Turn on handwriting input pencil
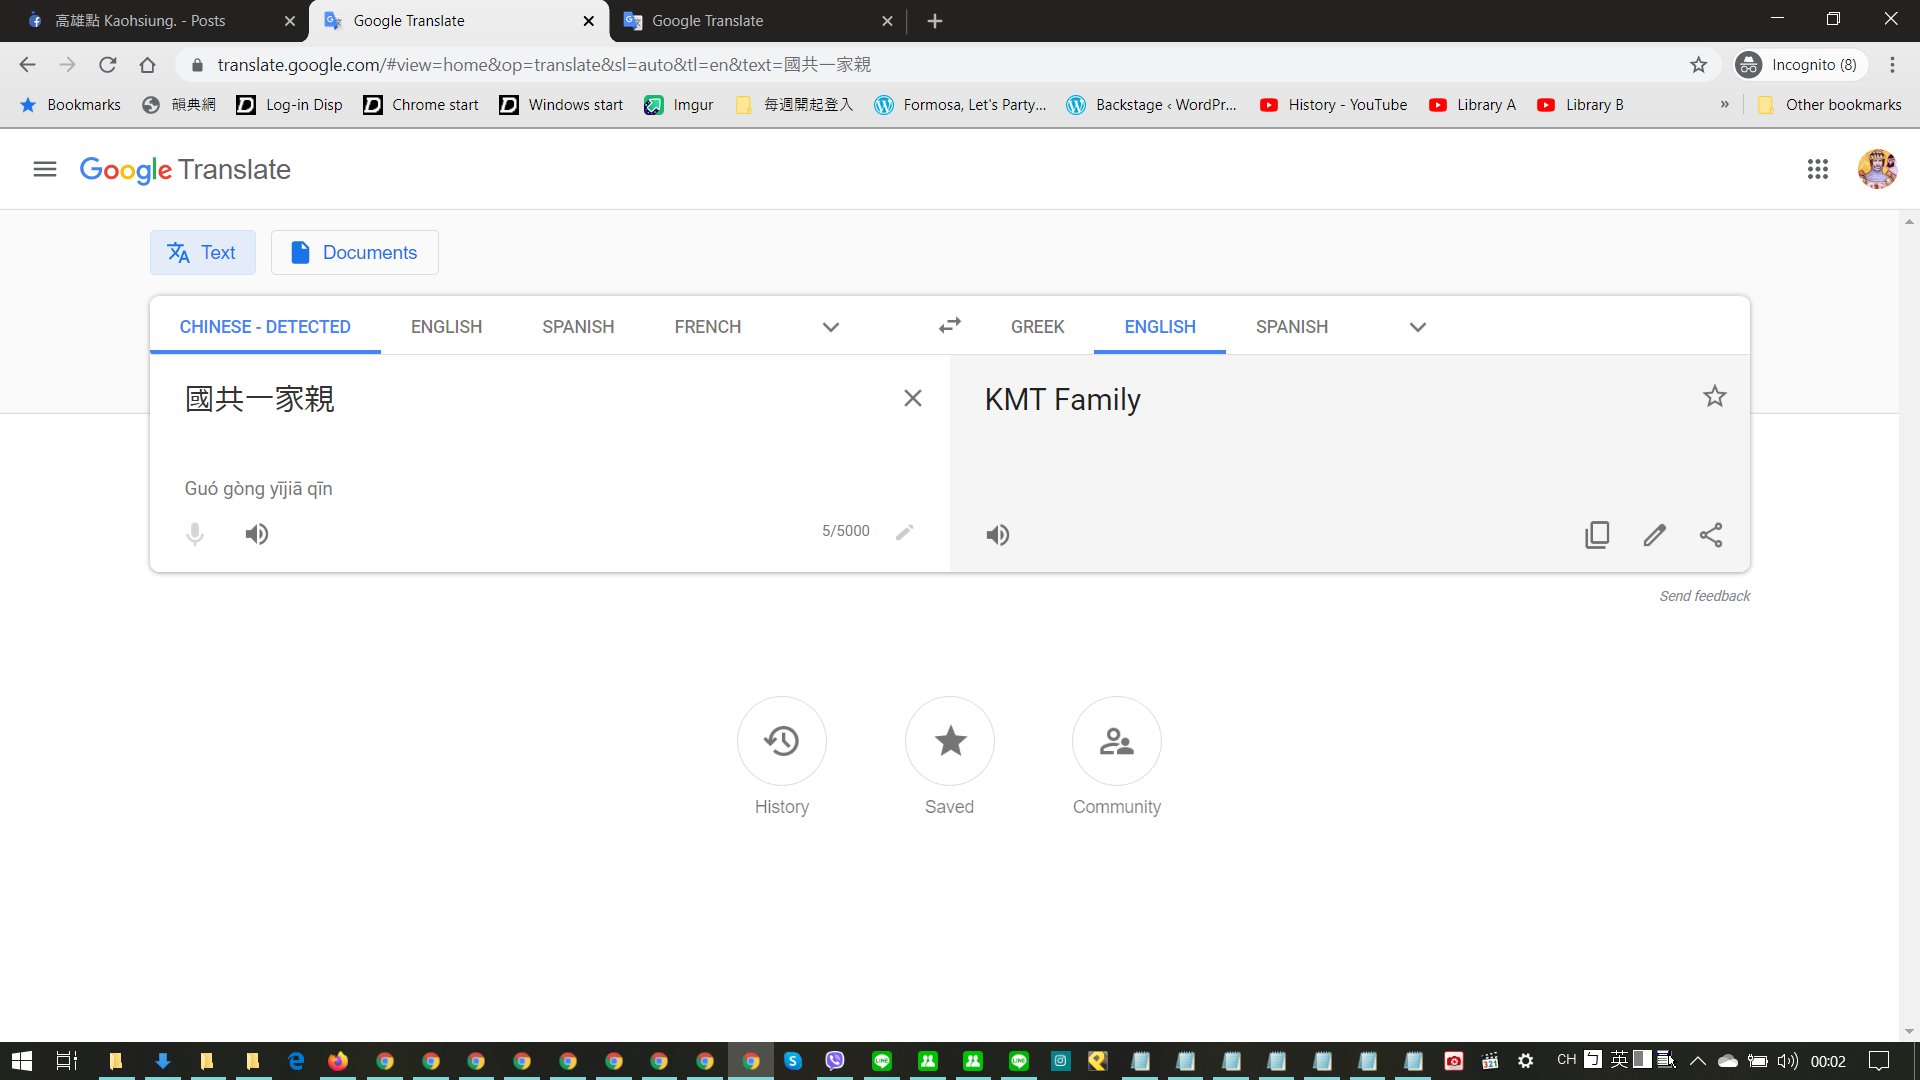The width and height of the screenshot is (1920, 1080). (904, 531)
